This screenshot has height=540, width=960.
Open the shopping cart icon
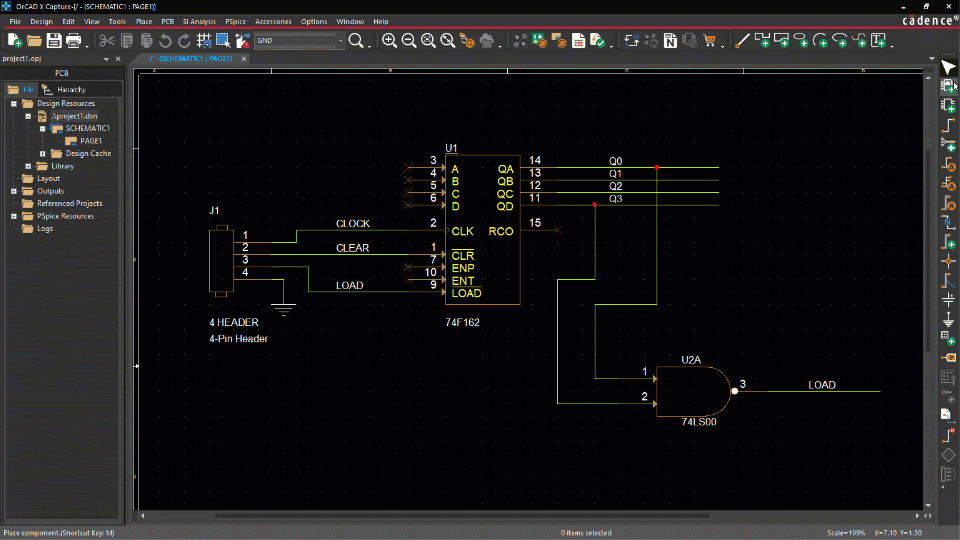click(x=710, y=41)
